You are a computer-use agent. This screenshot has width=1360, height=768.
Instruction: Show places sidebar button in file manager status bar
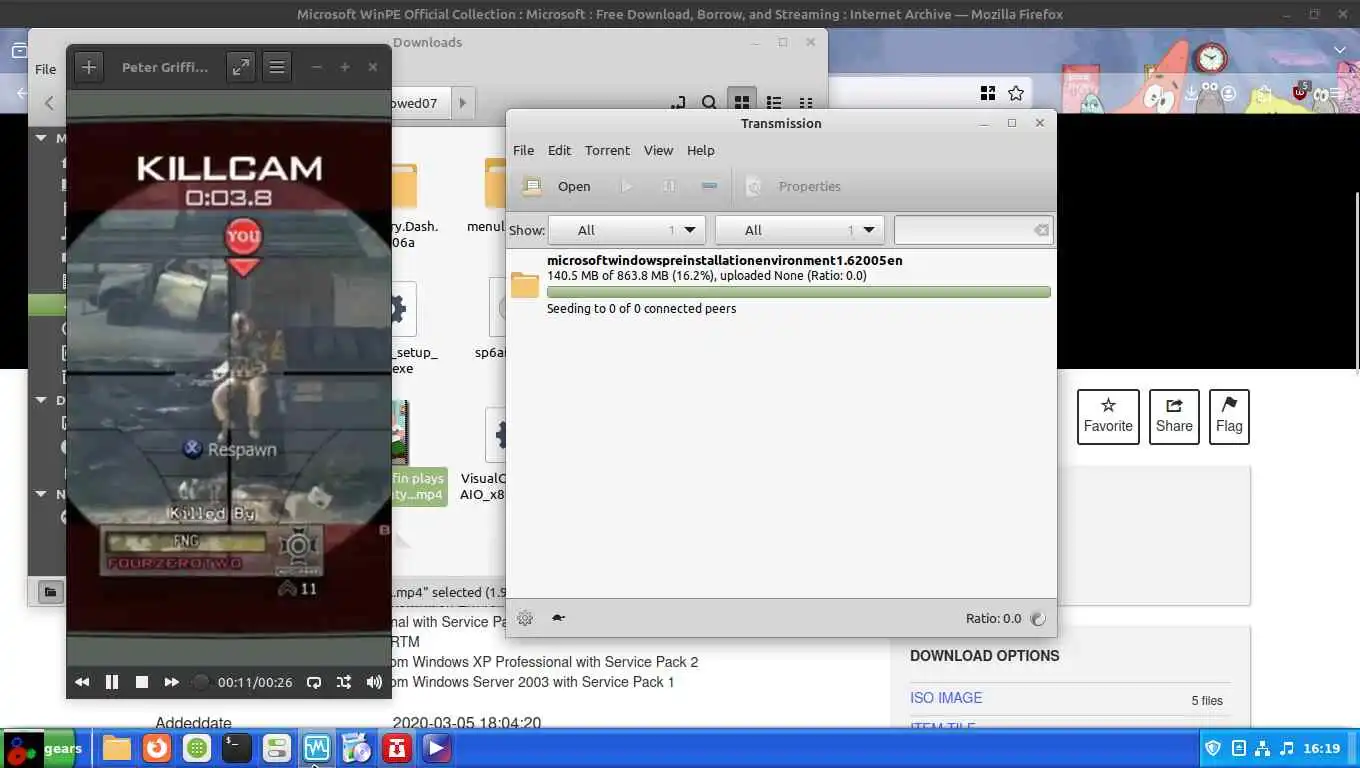pyautogui.click(x=50, y=592)
